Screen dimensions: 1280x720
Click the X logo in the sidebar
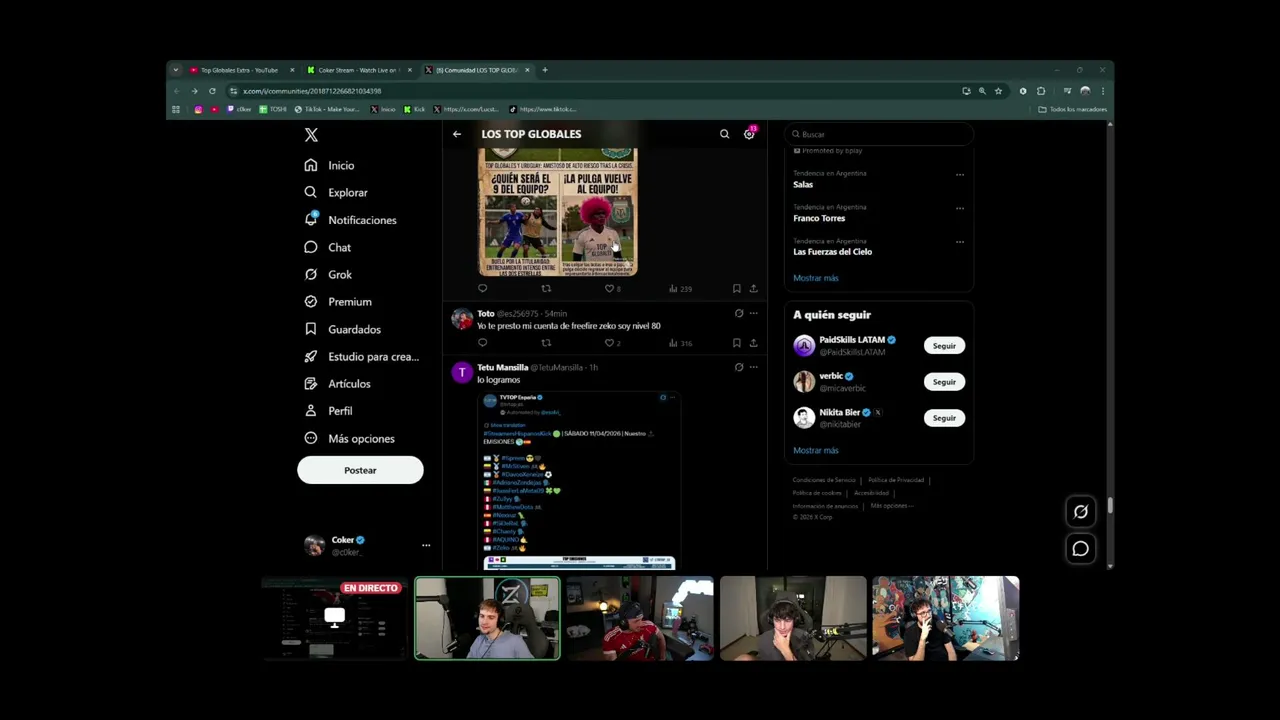point(311,135)
